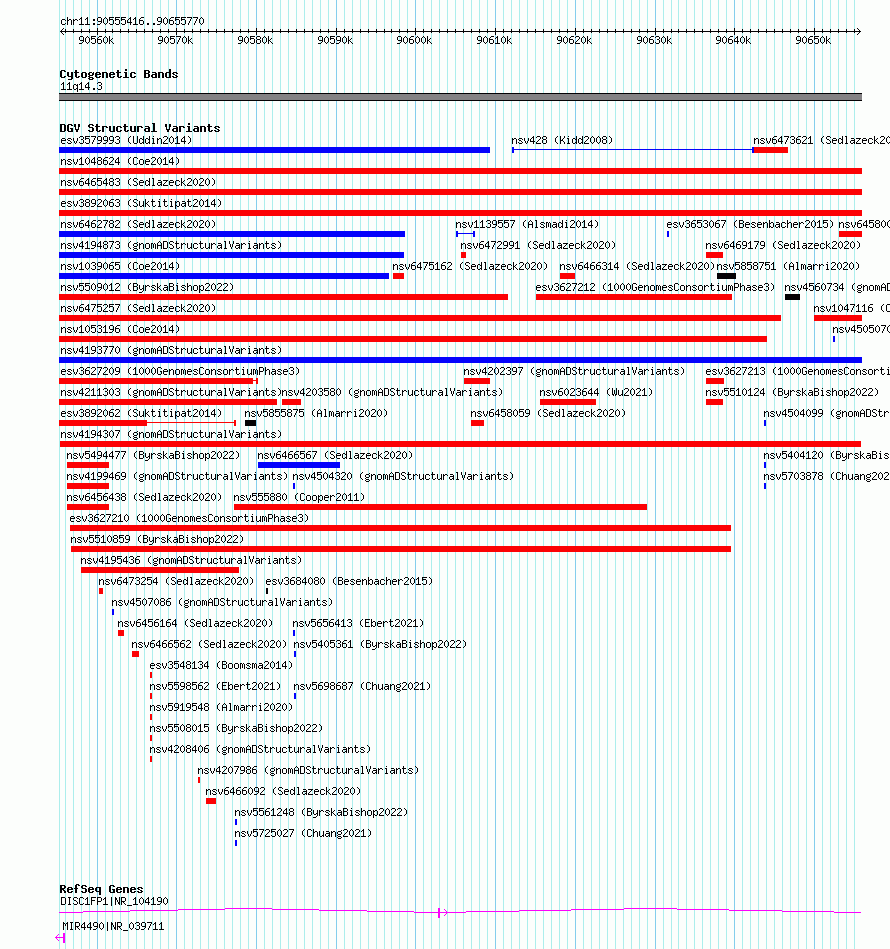The image size is (890, 949).
Task: Select nsv6472991 (Sedlazeck2020) label
Action: tap(538, 245)
